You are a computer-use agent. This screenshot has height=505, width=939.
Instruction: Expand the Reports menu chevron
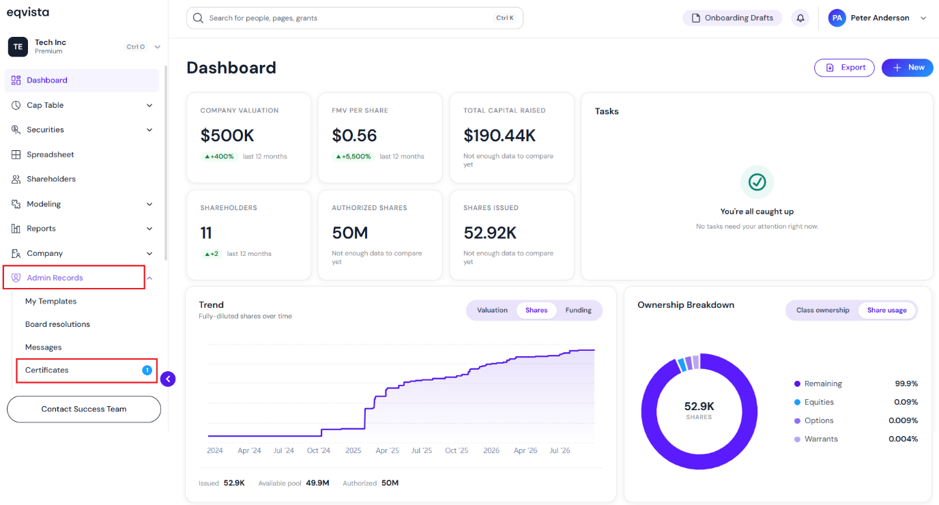point(149,229)
